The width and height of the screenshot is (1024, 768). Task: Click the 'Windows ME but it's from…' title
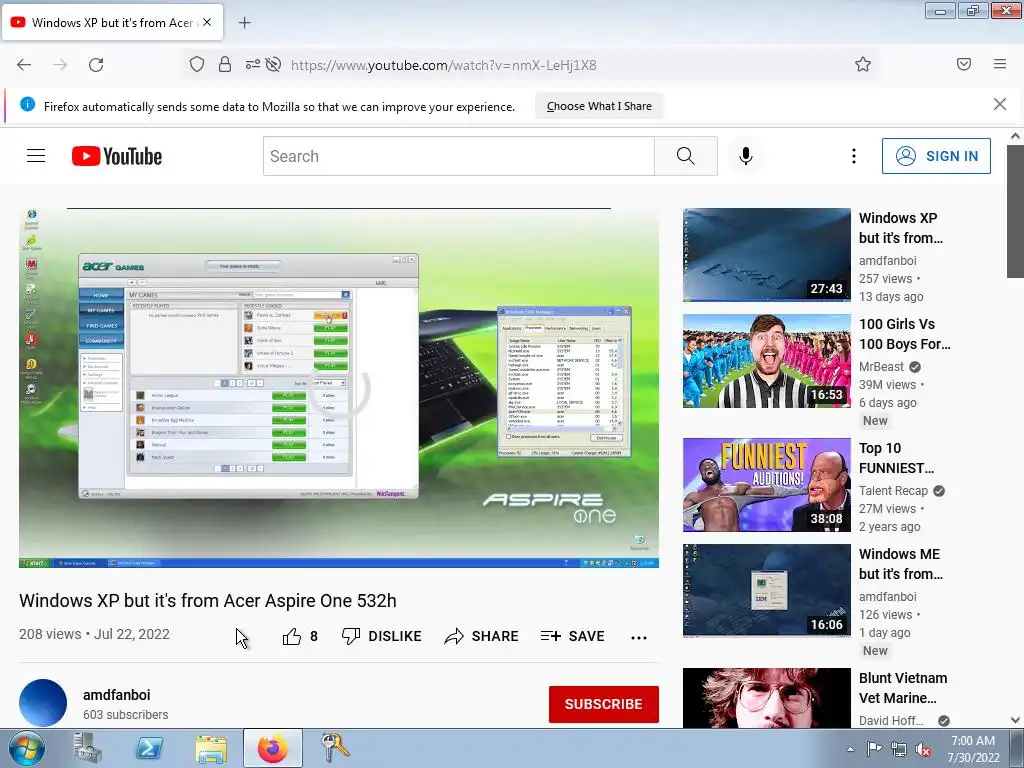[900, 564]
